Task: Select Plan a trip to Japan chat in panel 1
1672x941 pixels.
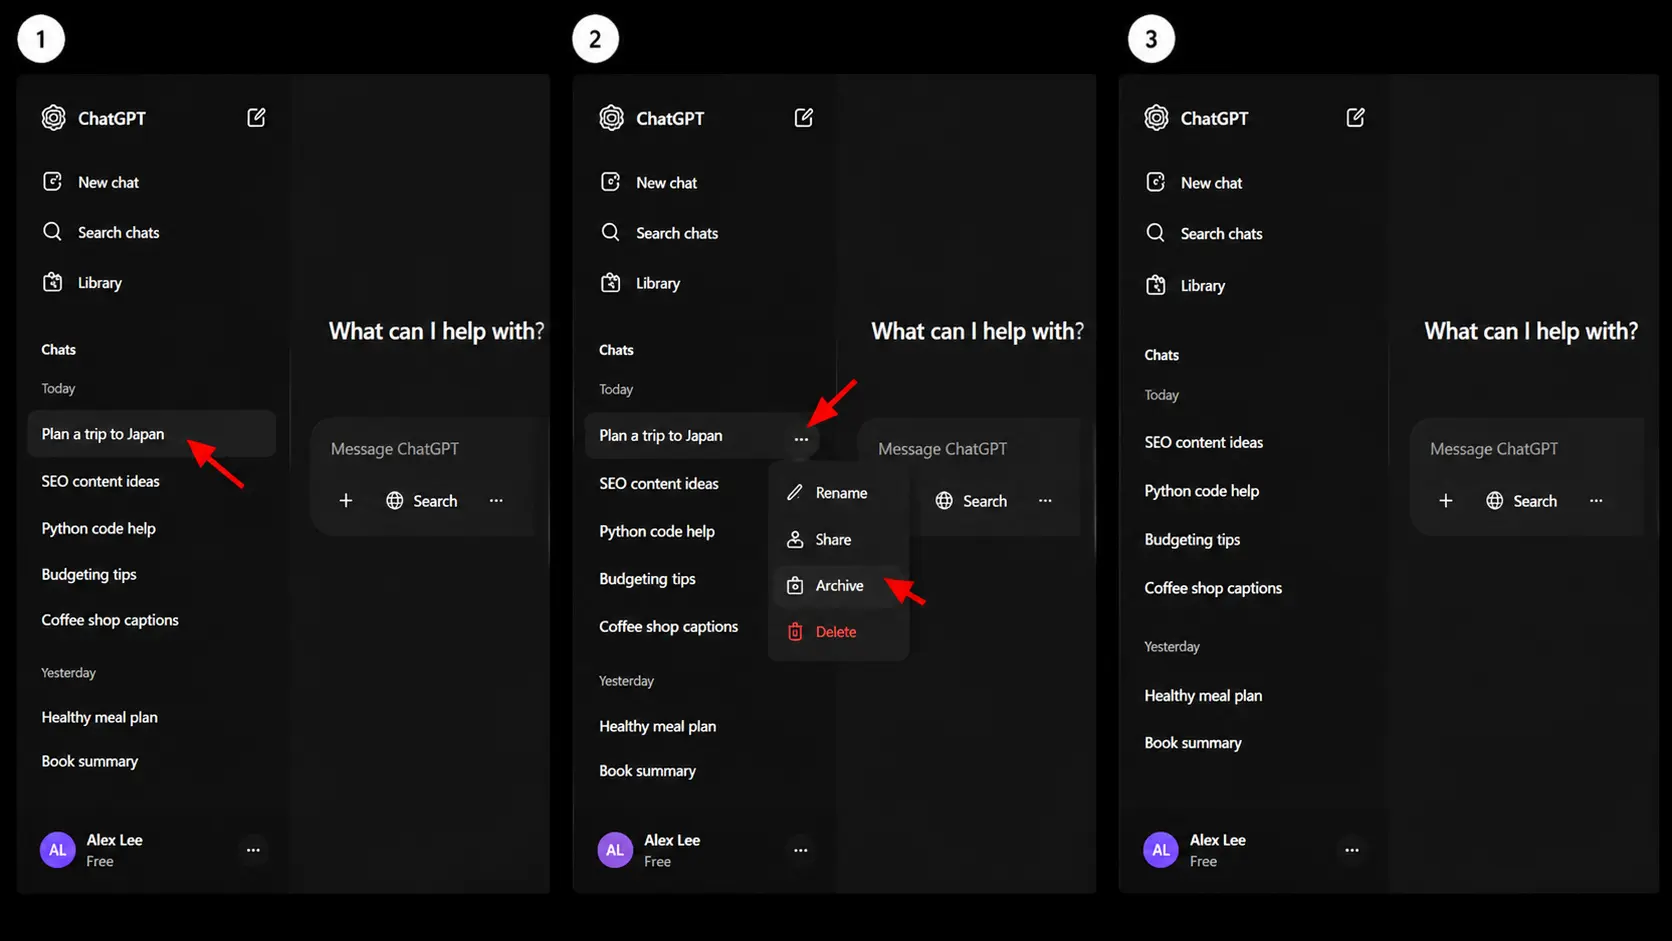Action: [151, 434]
